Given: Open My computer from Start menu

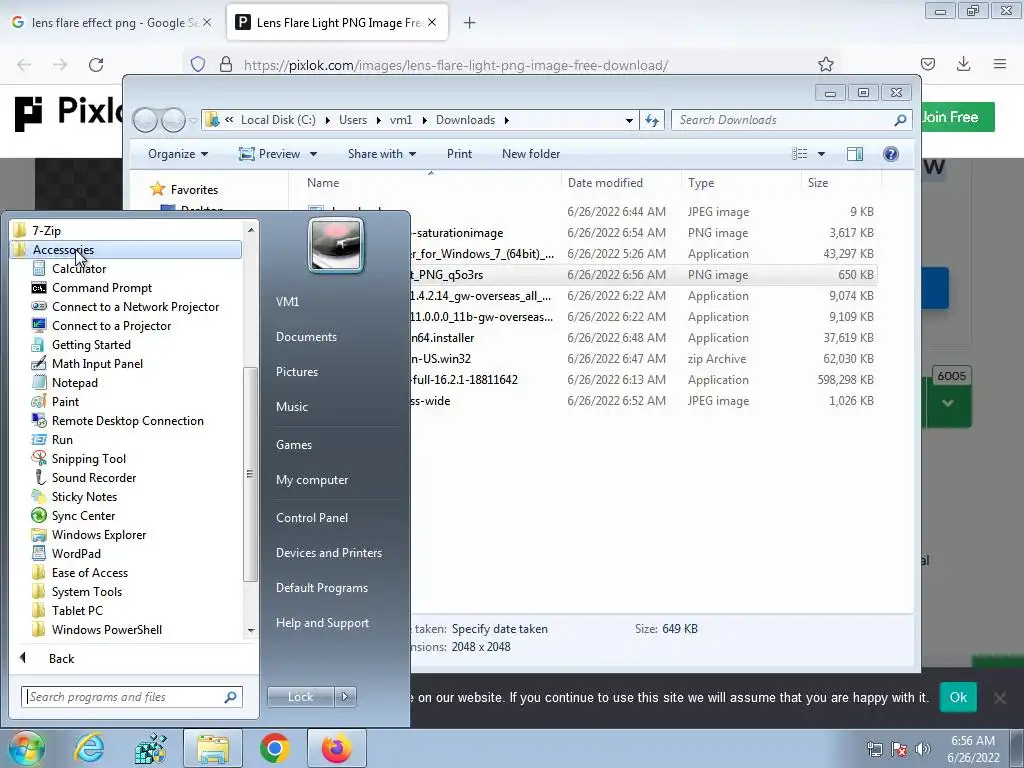Looking at the screenshot, I should coord(312,480).
